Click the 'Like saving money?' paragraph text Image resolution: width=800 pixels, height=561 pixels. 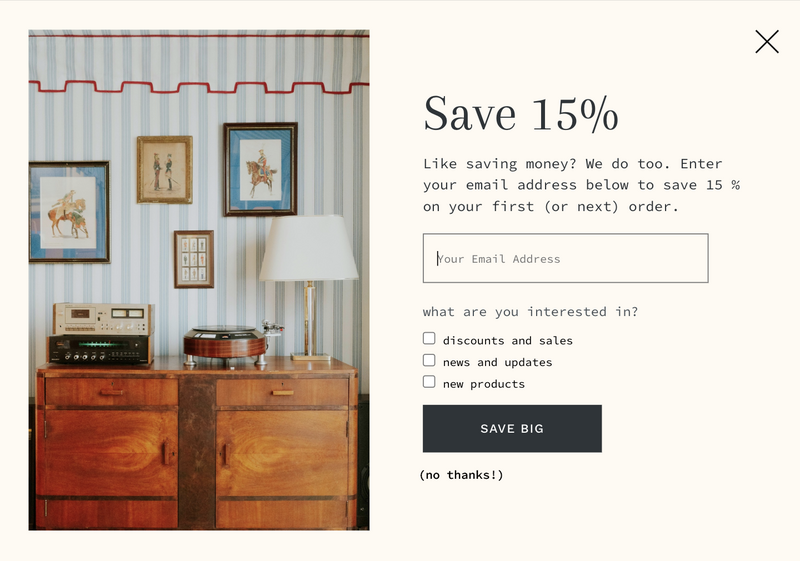[x=581, y=185]
